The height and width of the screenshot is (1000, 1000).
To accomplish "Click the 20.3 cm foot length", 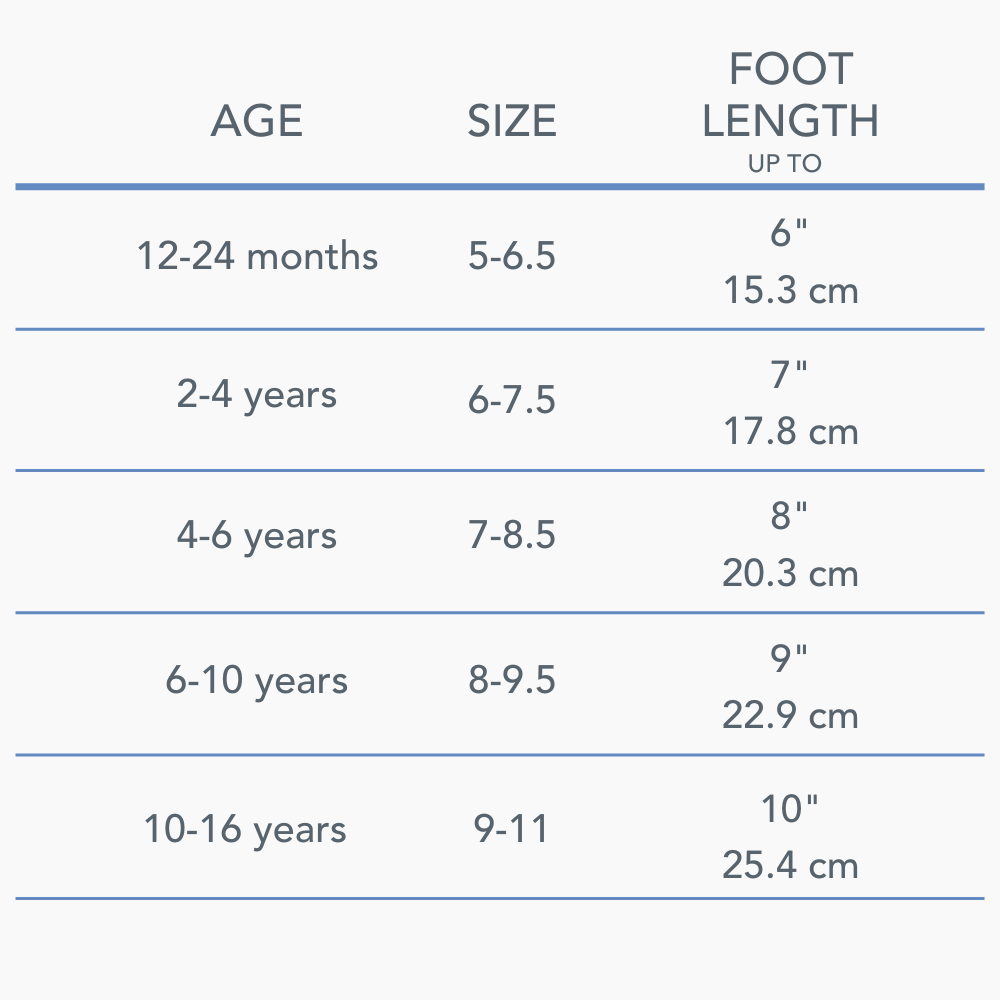I will click(x=790, y=574).
